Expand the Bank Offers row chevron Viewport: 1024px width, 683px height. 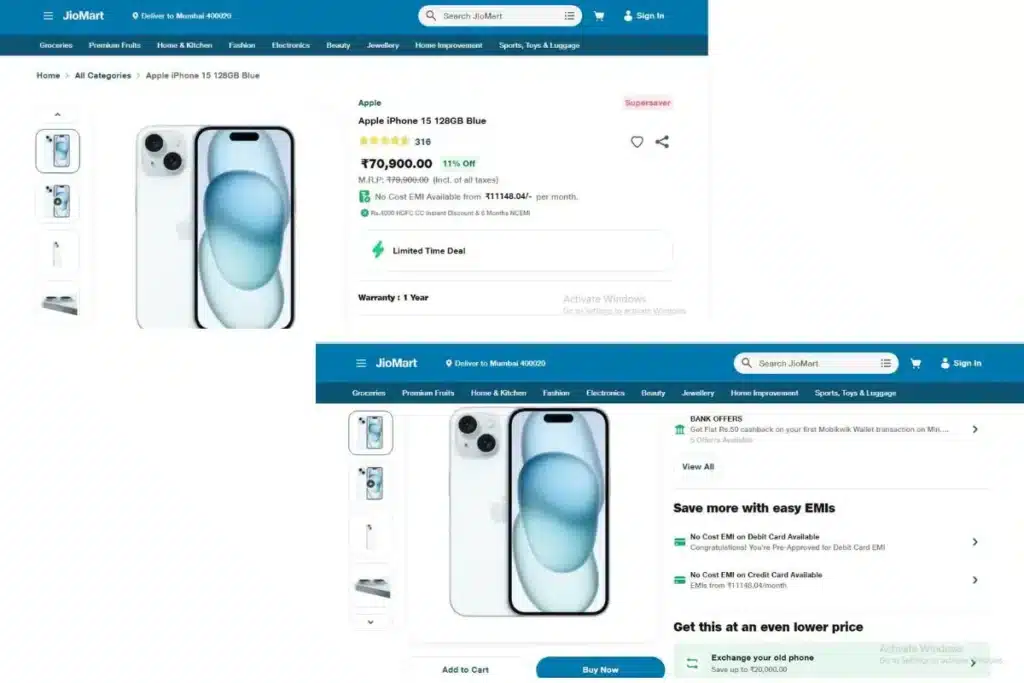(975, 429)
